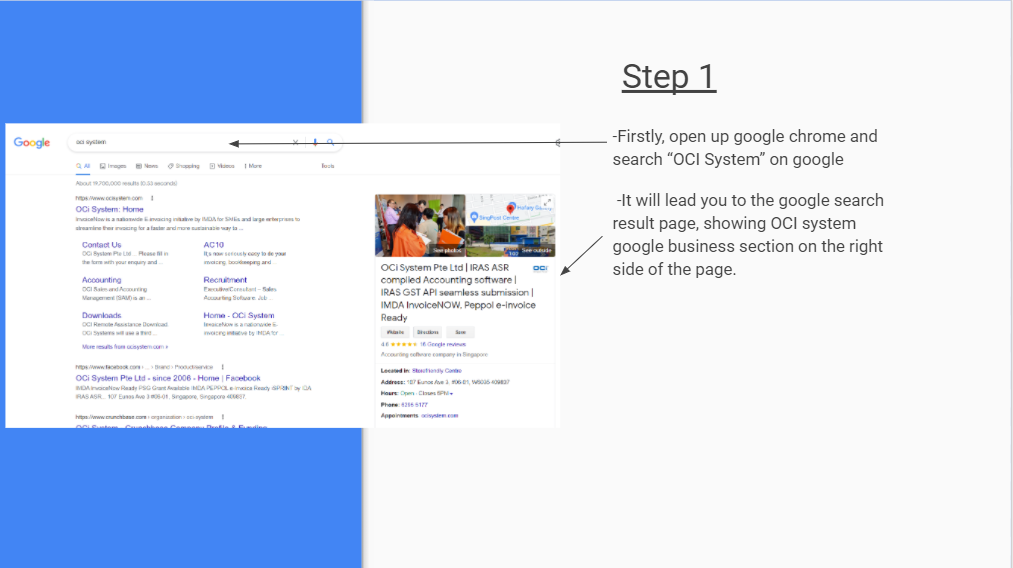Viewport: 1013px width, 568px height.
Task: Click the three-dot menu beside crunchbase.com URL
Action: (223, 417)
